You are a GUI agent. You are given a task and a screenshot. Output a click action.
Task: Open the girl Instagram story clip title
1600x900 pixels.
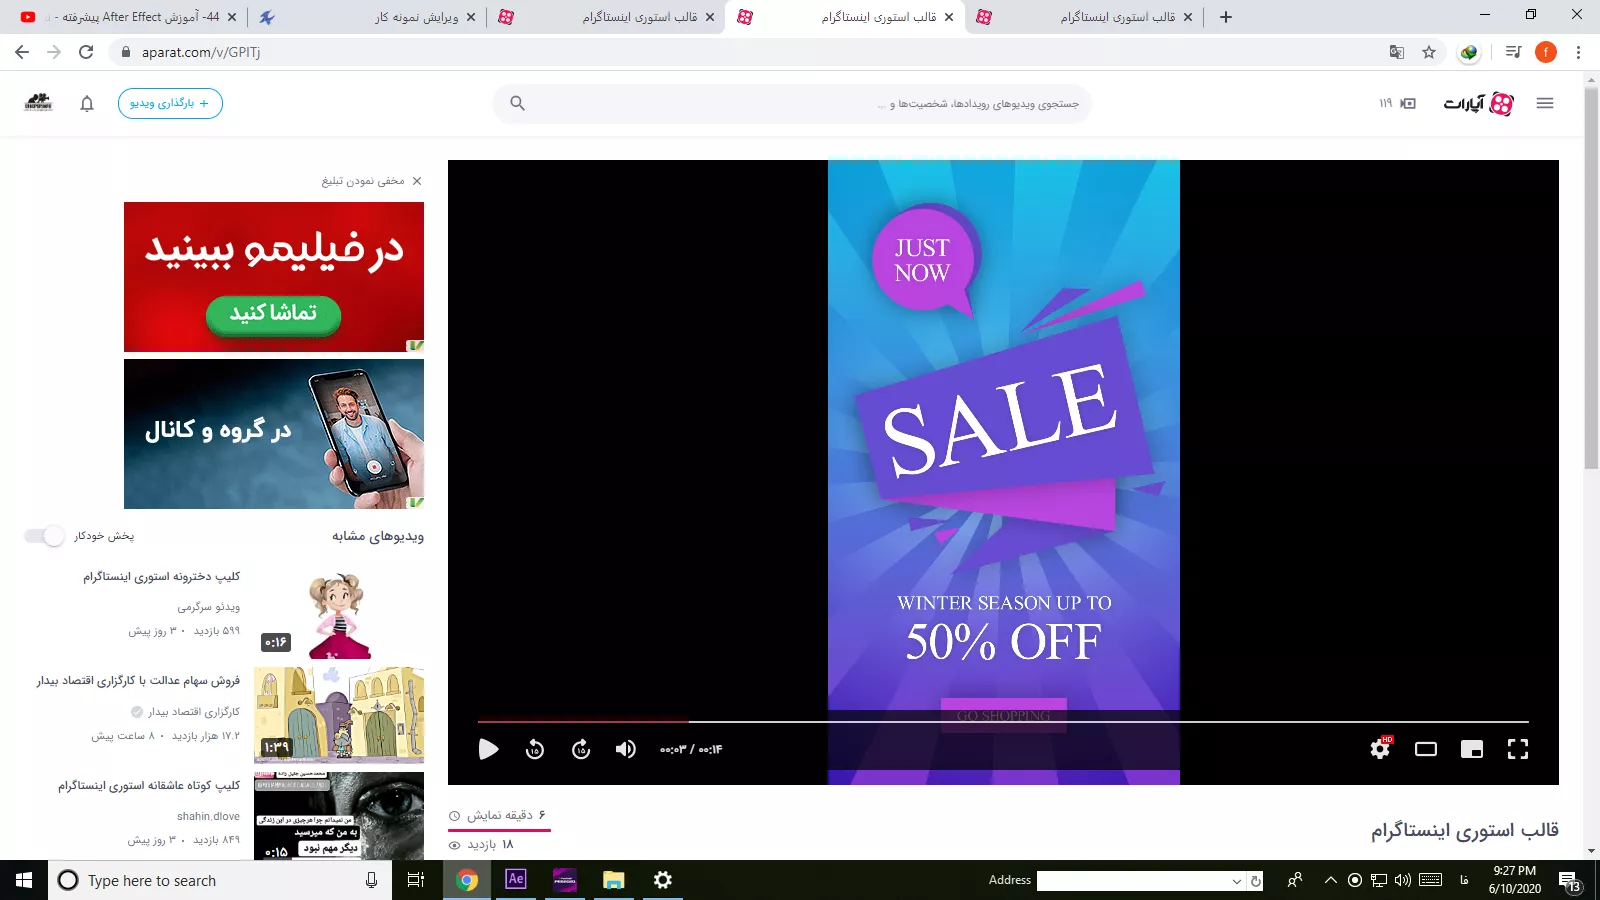point(161,577)
